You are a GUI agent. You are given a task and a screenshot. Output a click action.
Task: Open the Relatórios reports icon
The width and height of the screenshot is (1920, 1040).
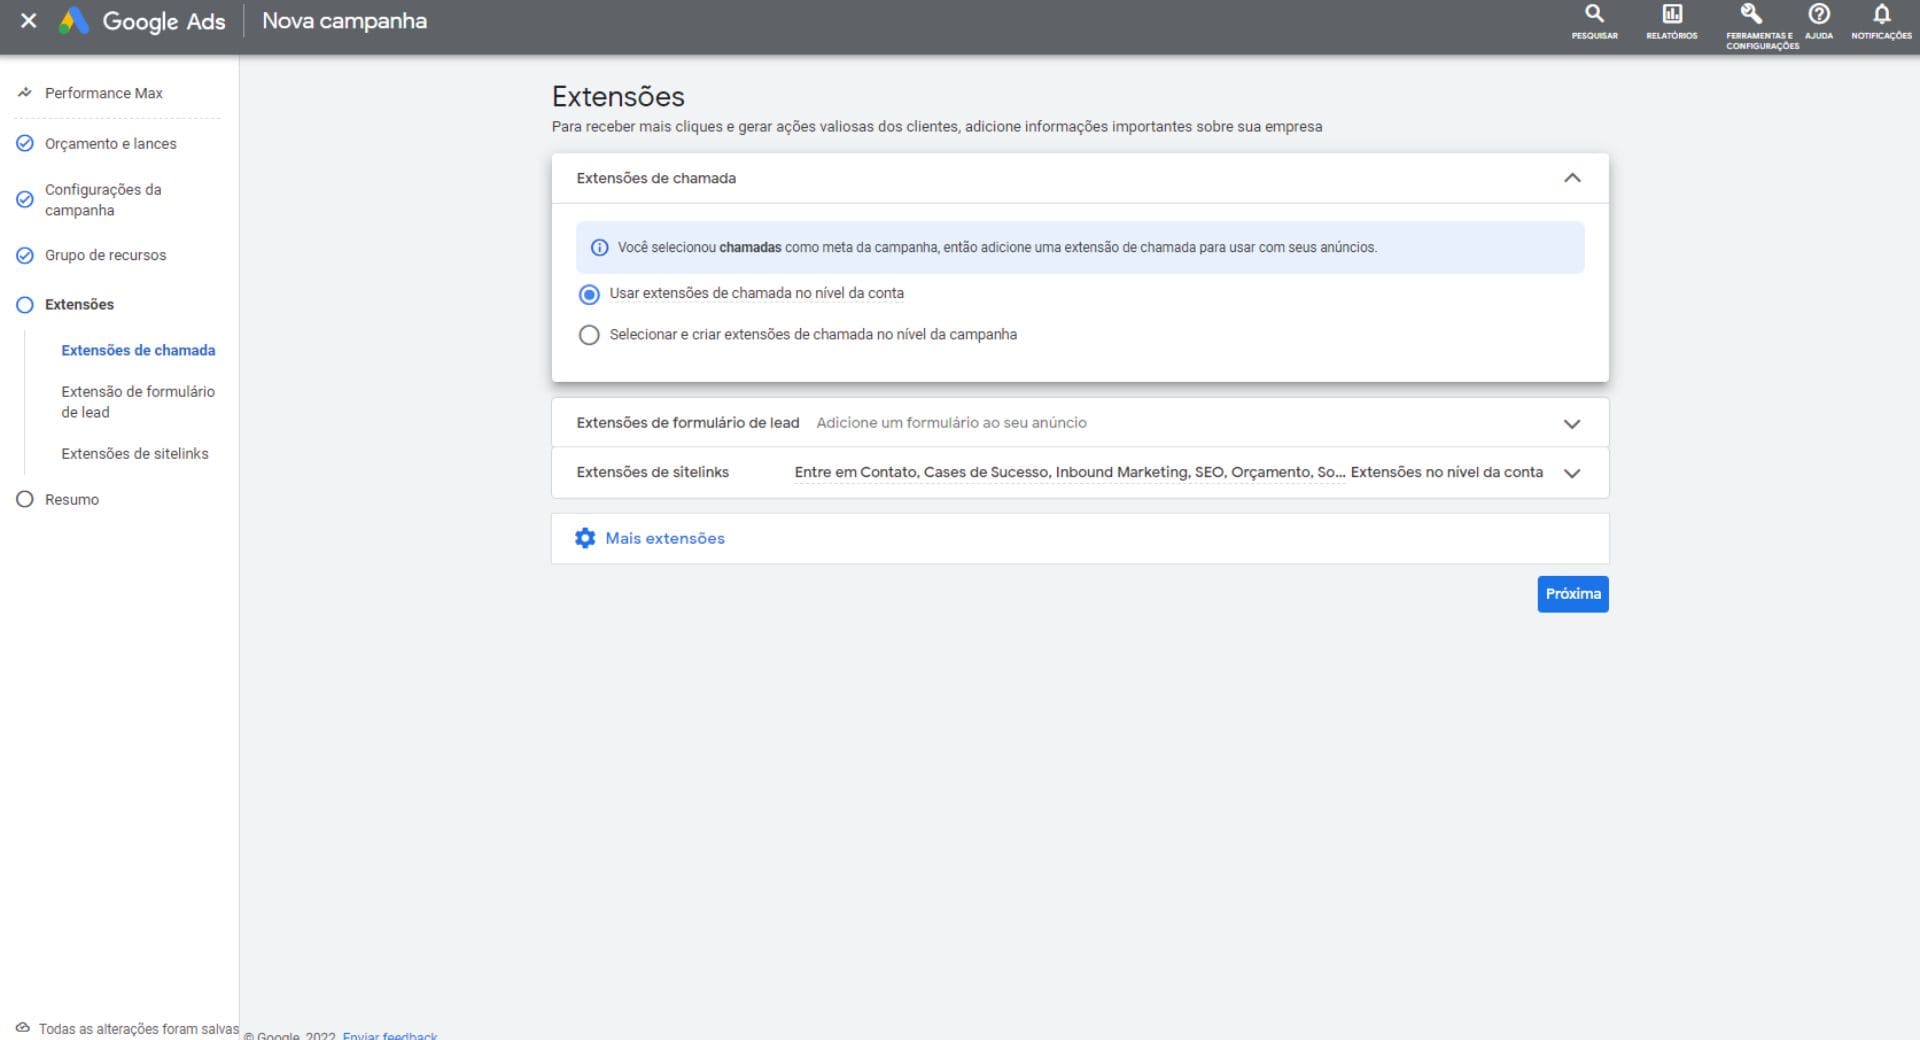[x=1671, y=15]
